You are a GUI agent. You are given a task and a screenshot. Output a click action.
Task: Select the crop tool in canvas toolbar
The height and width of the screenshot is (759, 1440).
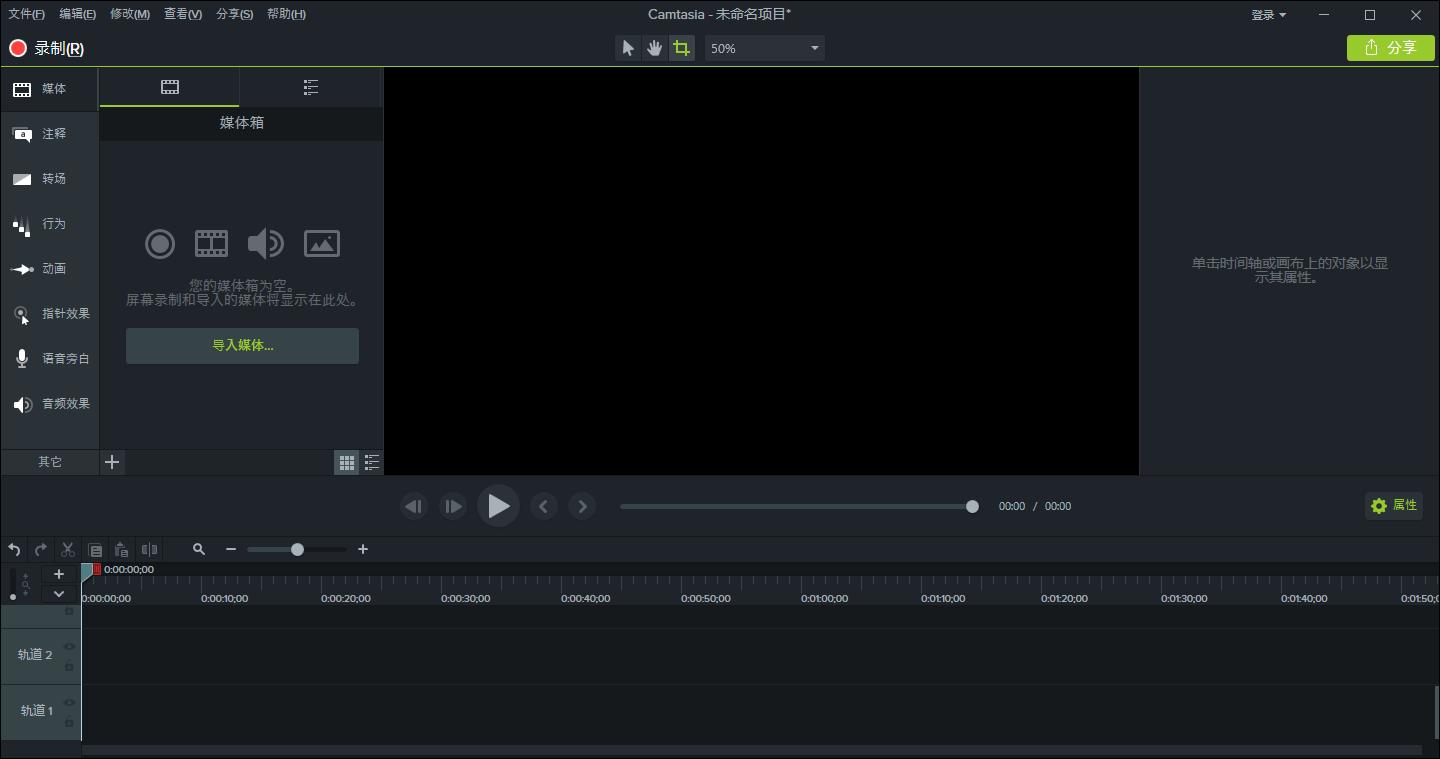[681, 48]
